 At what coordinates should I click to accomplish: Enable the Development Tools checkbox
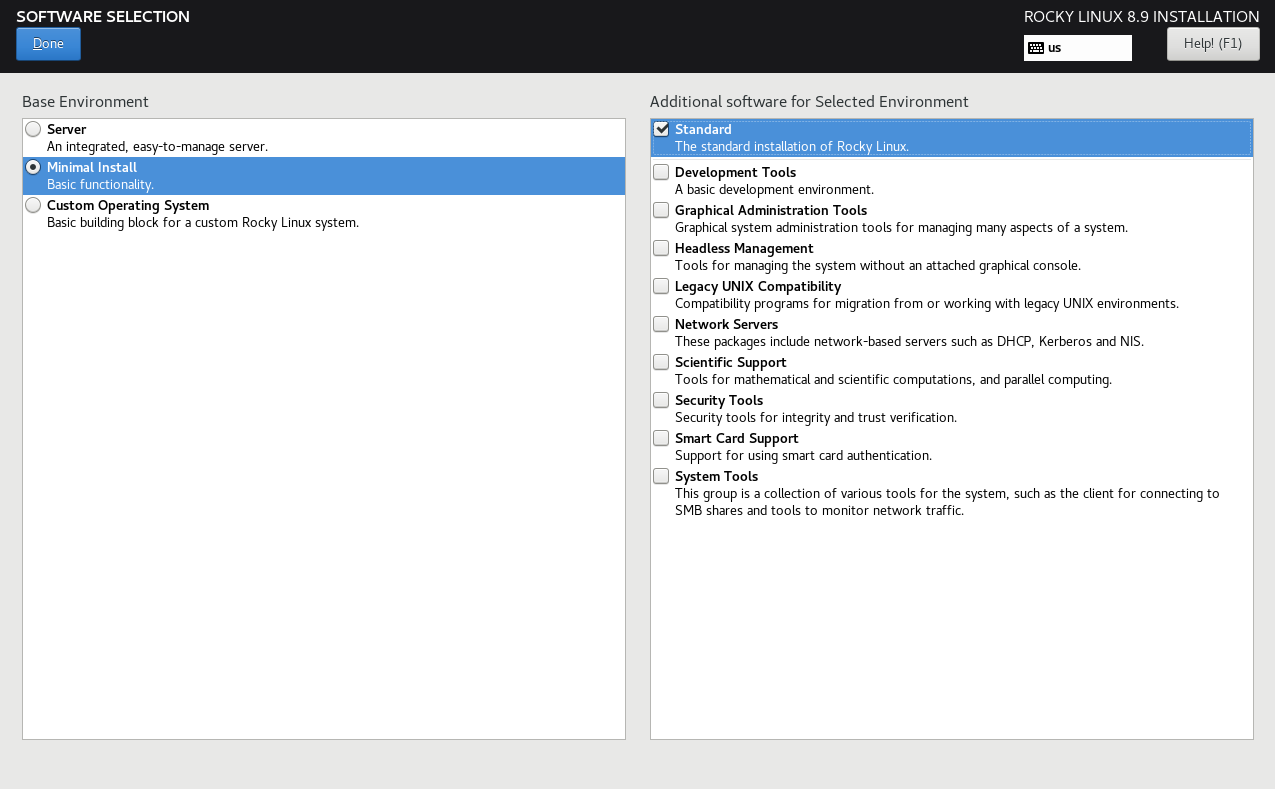click(661, 172)
